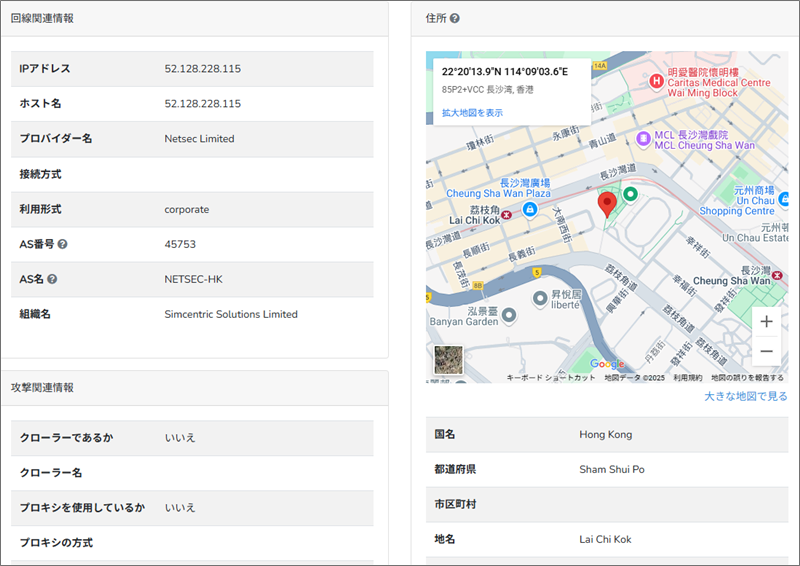Select the ホスト名 value 52.128.228.115

tap(203, 104)
